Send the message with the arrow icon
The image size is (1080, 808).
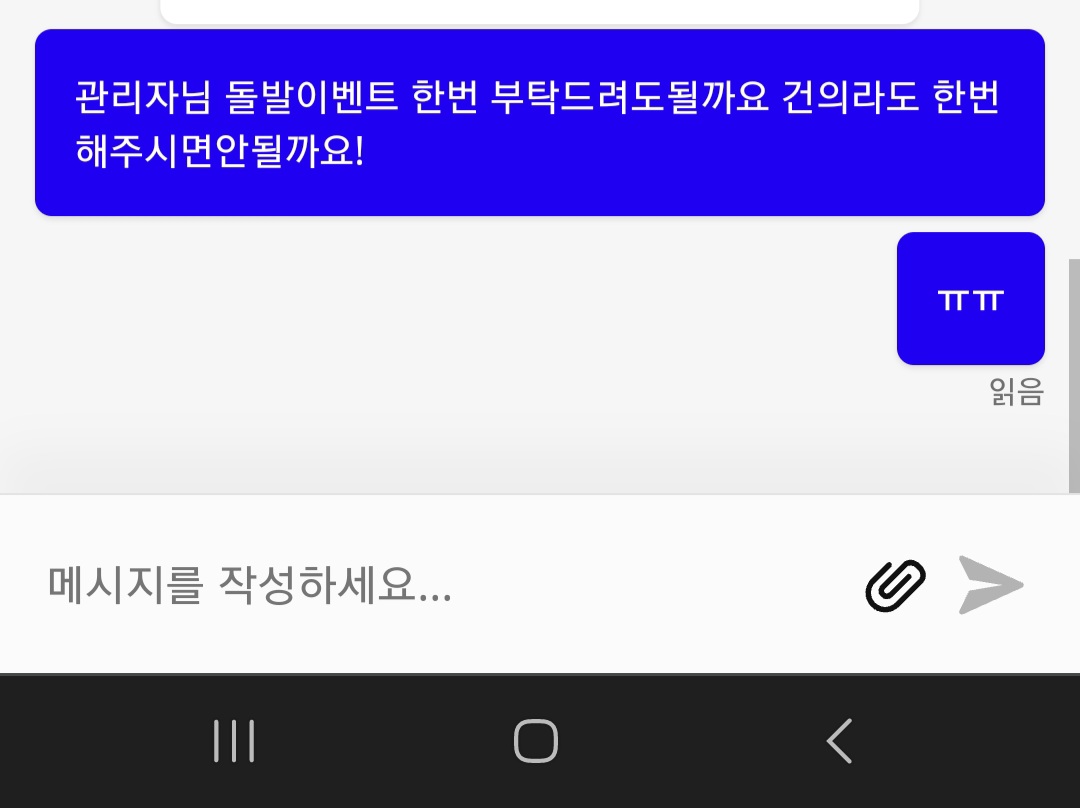coord(990,585)
